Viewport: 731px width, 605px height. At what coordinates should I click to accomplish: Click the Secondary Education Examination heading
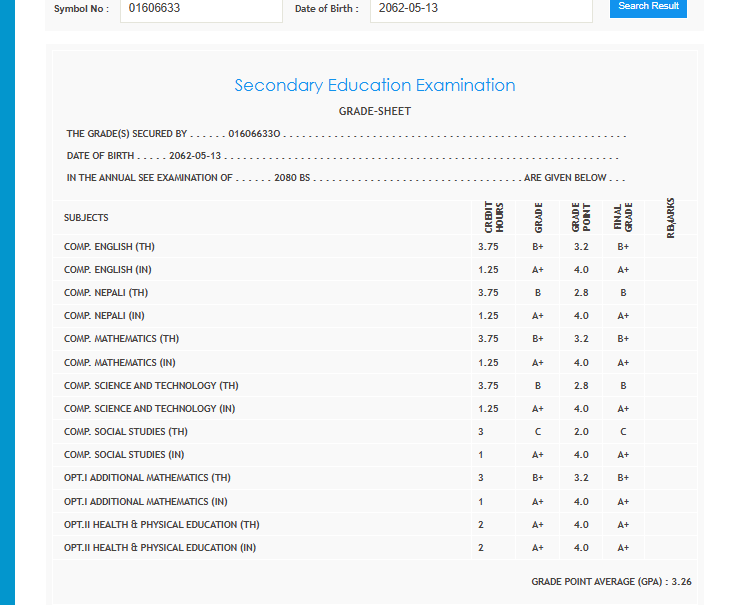pyautogui.click(x=374, y=86)
